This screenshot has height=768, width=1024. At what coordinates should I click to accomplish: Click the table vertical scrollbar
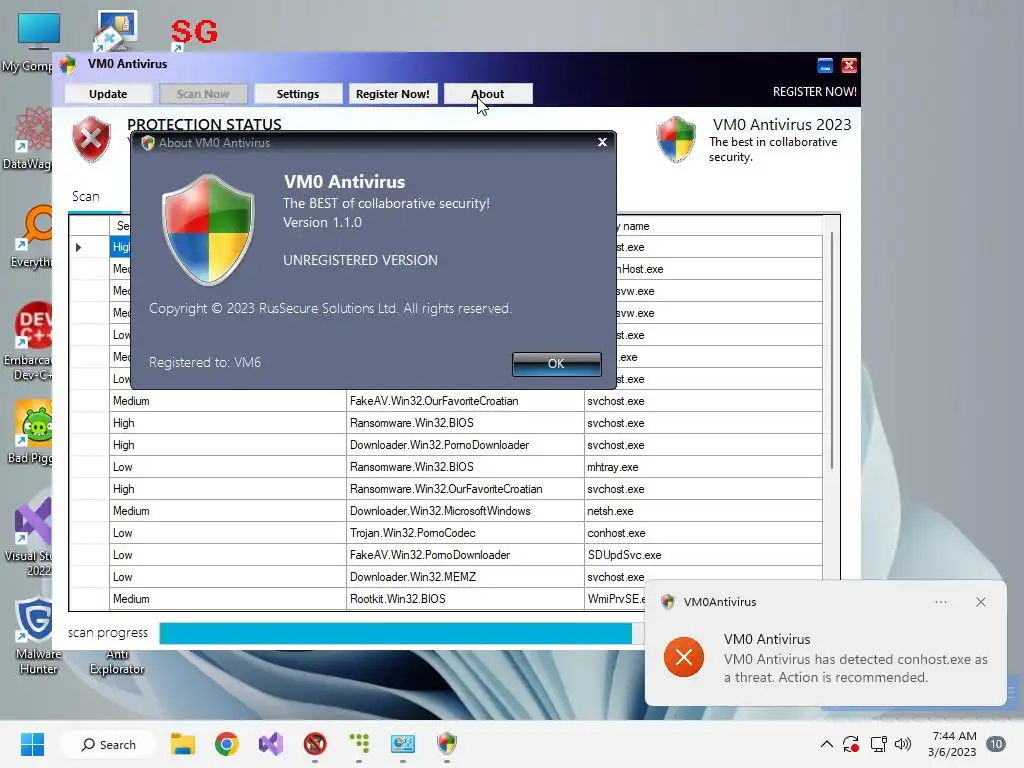tap(831, 349)
